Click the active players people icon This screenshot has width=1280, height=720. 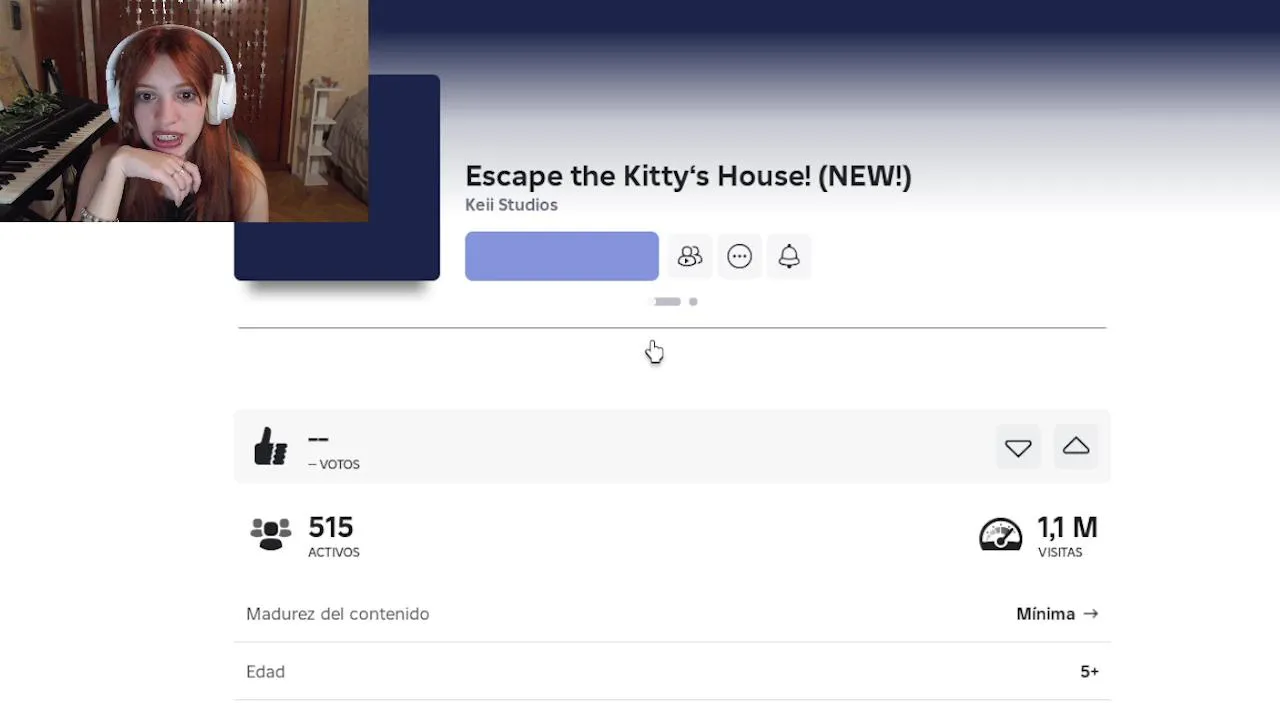click(270, 534)
